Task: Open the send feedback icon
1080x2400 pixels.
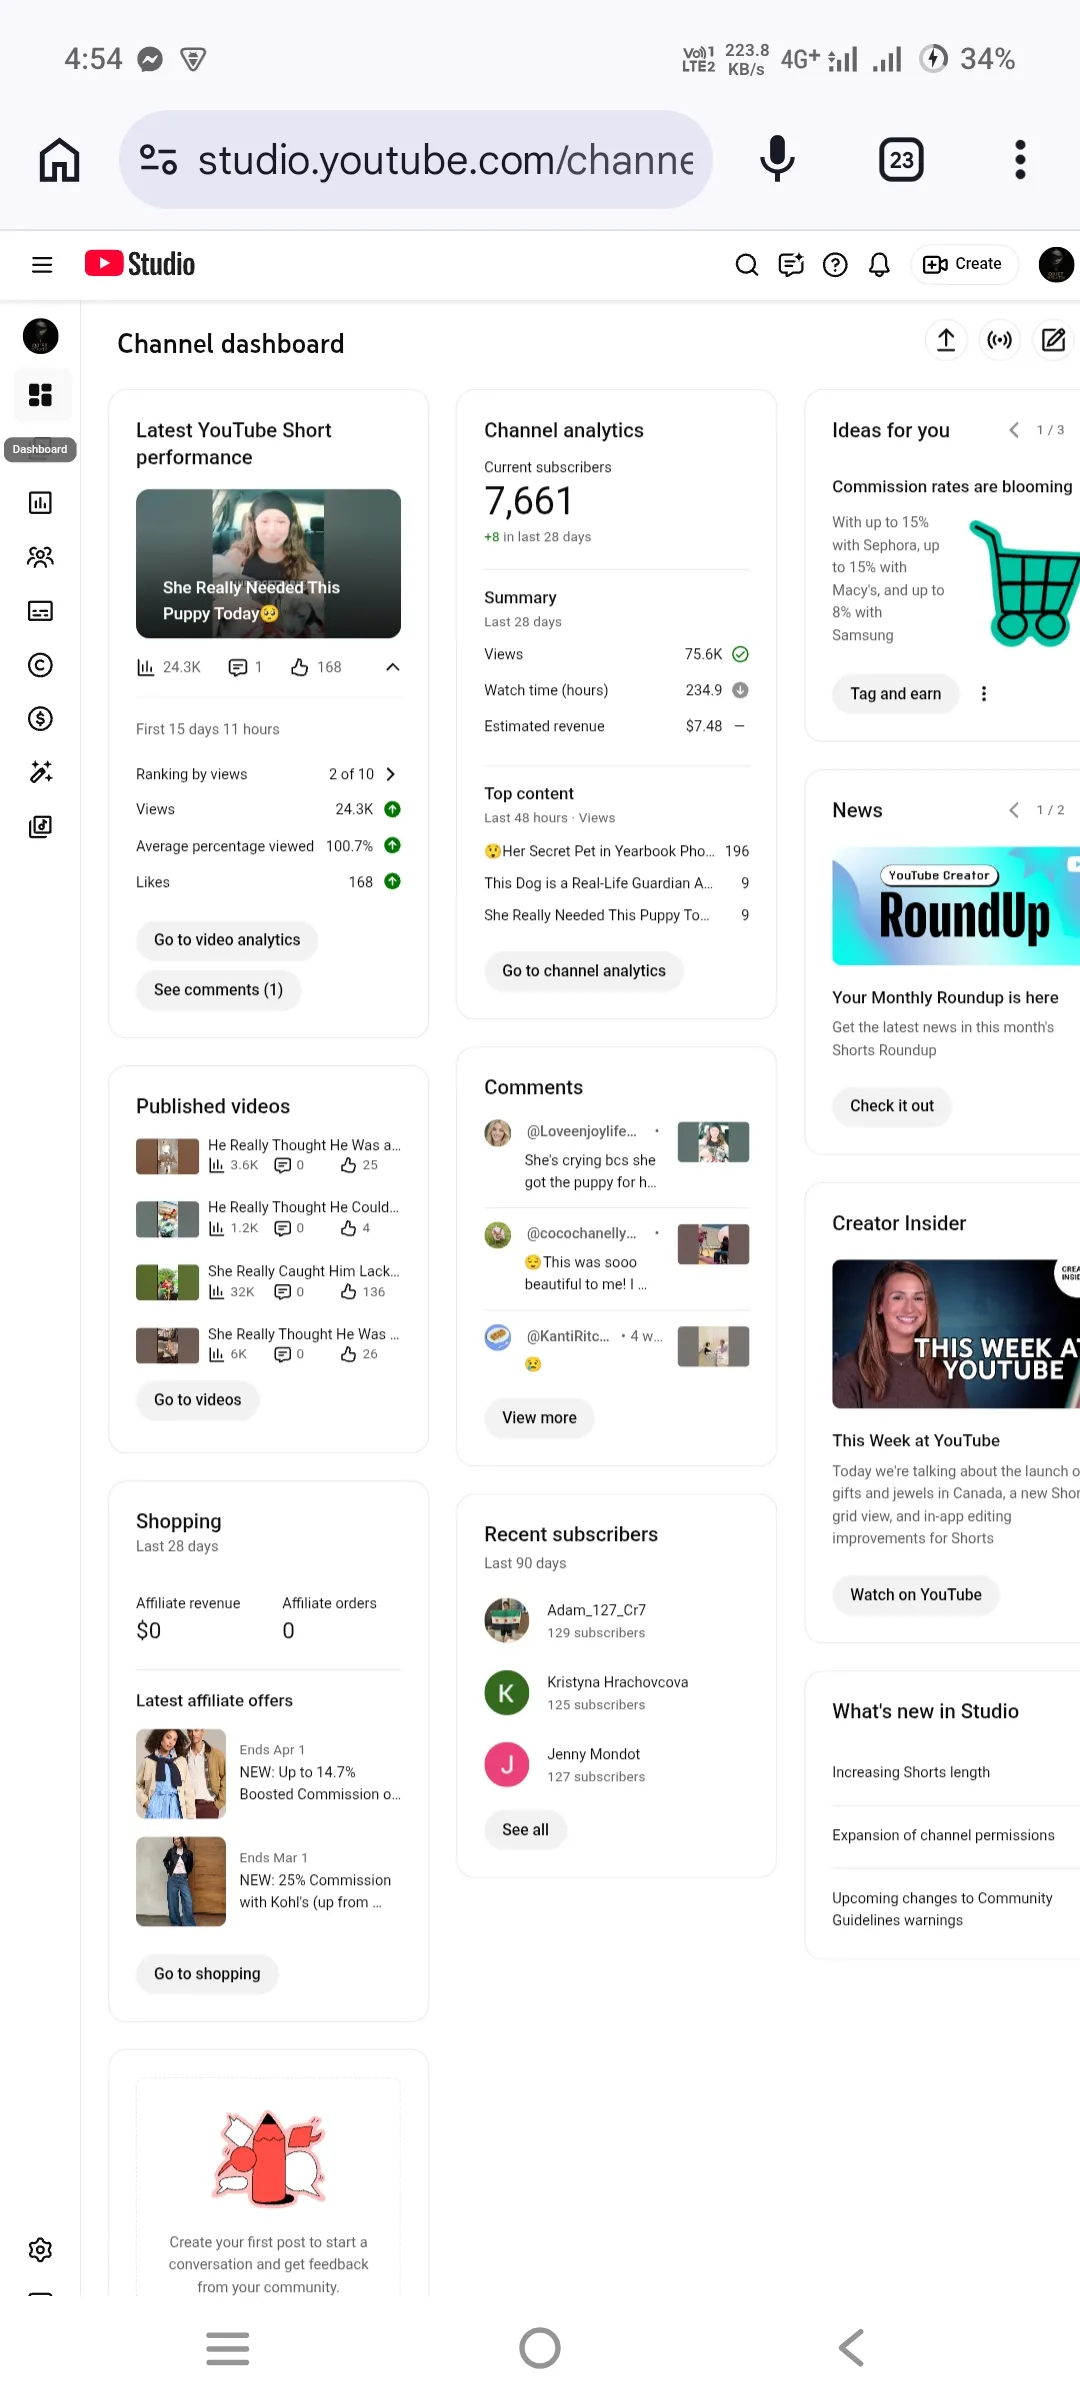Action: pos(791,265)
